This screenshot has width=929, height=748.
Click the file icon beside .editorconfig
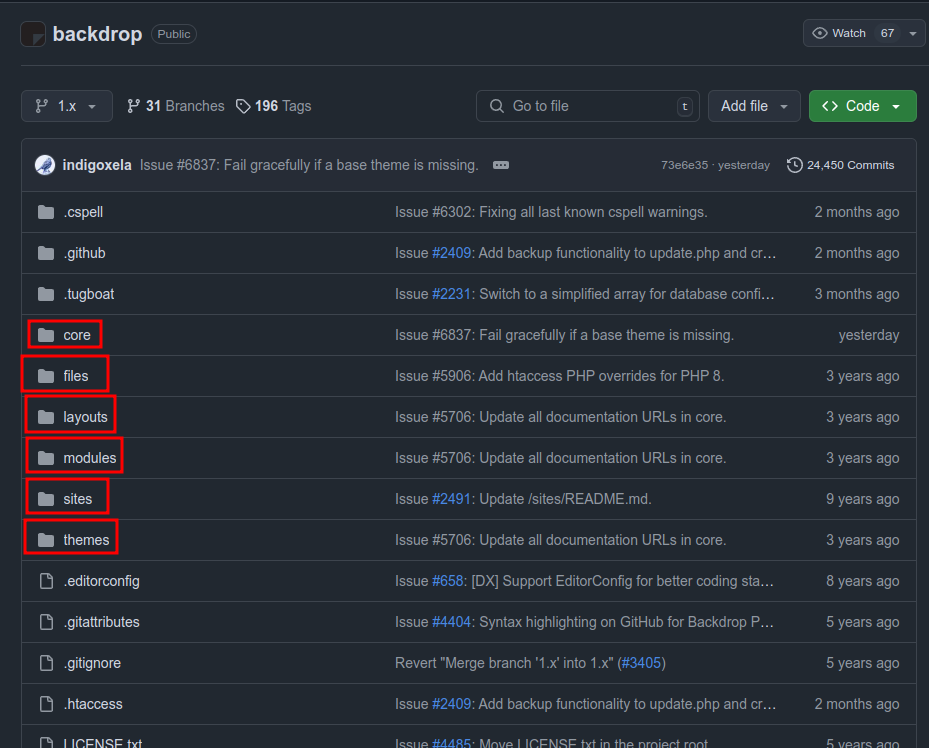click(x=45, y=581)
